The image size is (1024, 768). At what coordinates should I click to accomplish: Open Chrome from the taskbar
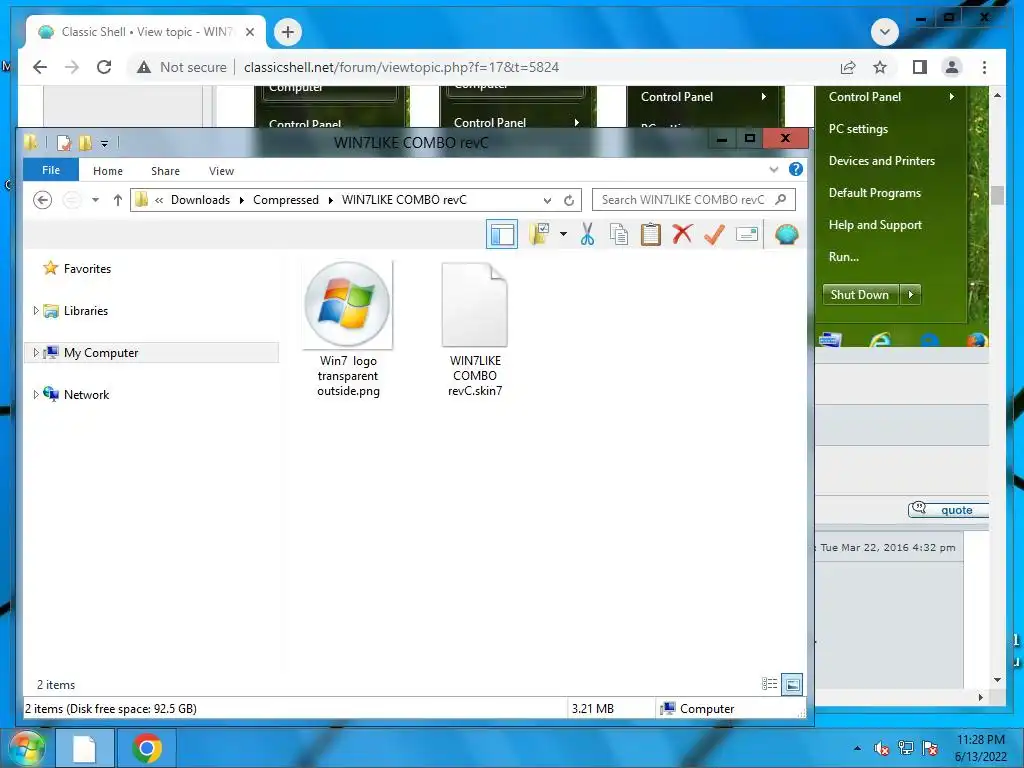pos(147,748)
